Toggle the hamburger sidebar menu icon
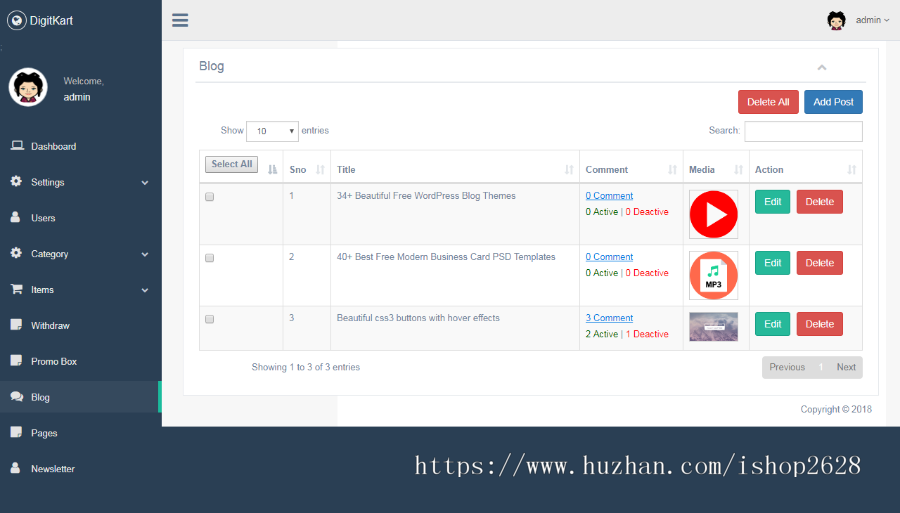Image resolution: width=900 pixels, height=513 pixels. click(180, 21)
